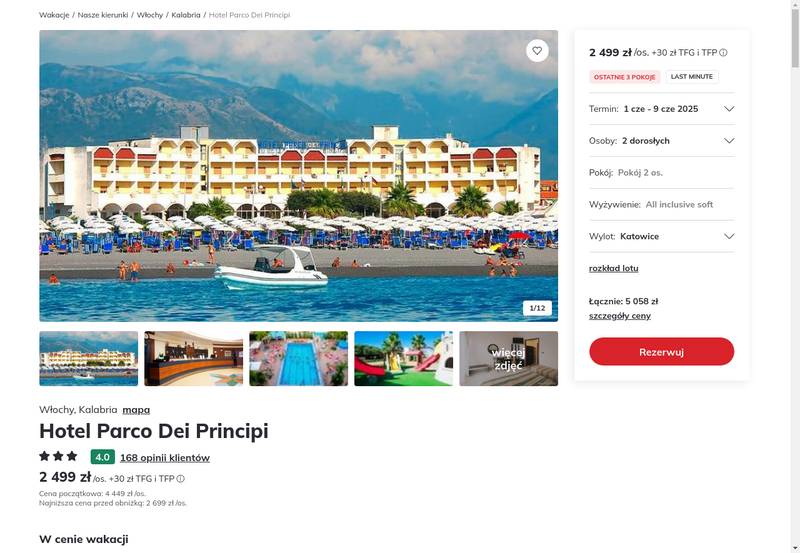Expand the Osoby guests dropdown
Screen dimensions: 800x553
pyautogui.click(x=661, y=141)
